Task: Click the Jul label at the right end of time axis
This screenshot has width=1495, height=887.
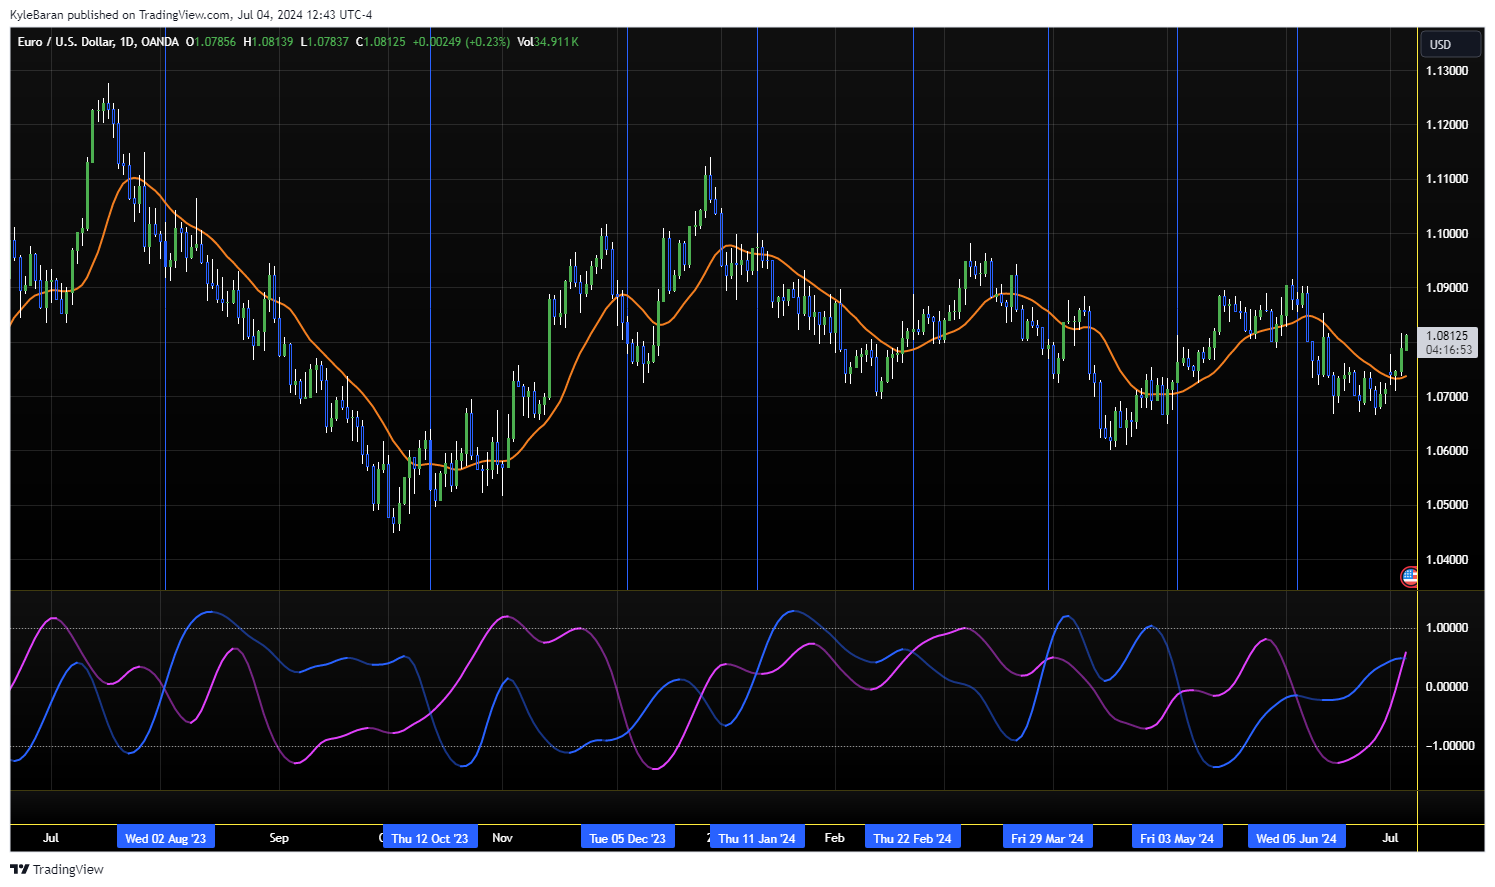Action: [1390, 838]
